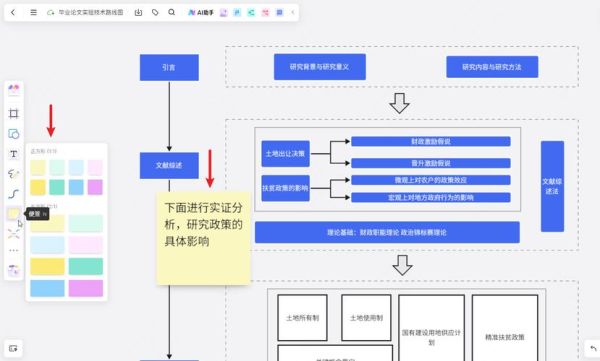Select the 研究内容与研究方法 box
Viewport: 600px width, 361px height.
click(492, 67)
